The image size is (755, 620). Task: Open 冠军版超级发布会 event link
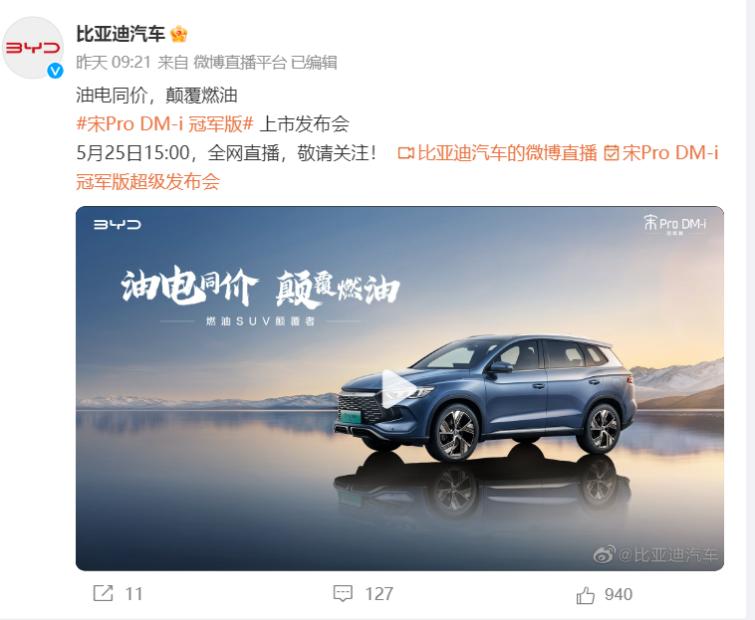click(148, 182)
